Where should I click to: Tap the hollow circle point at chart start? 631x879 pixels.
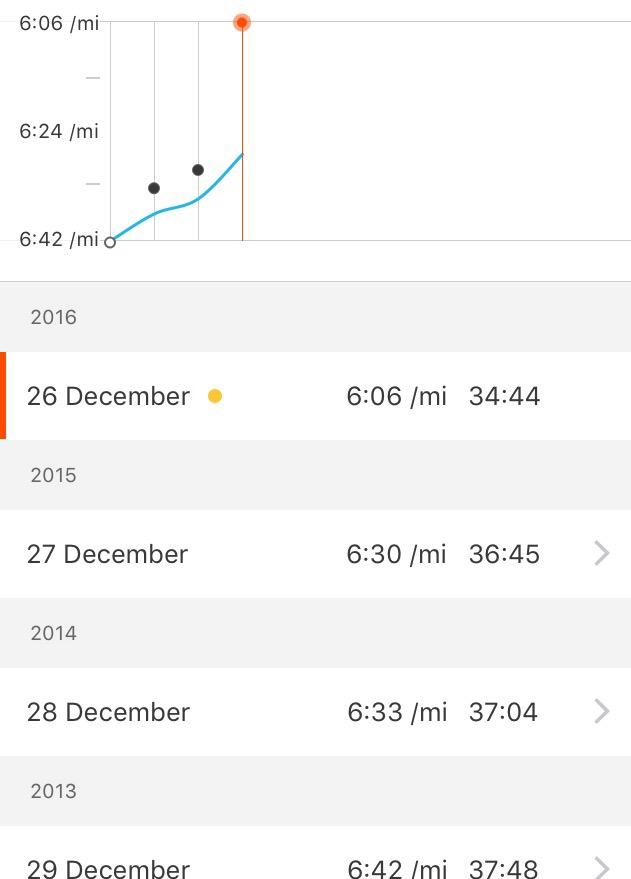point(110,241)
